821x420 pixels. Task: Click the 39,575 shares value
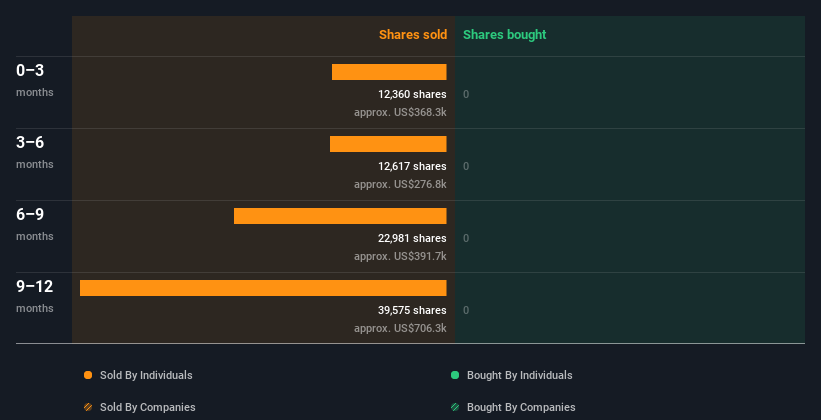[x=413, y=311]
